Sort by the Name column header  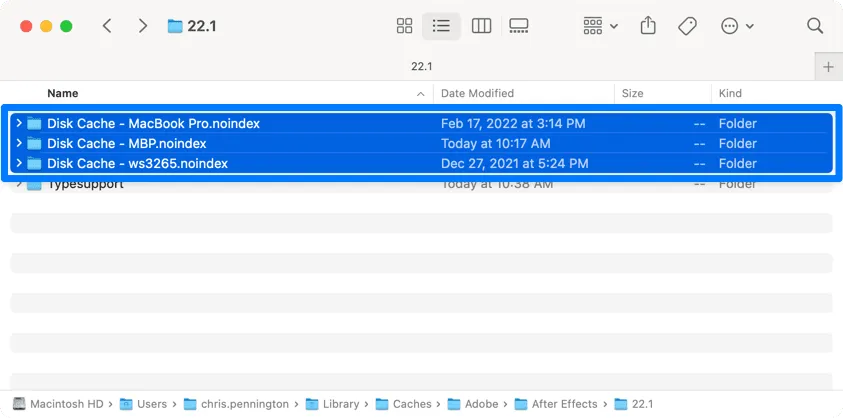[x=62, y=93]
